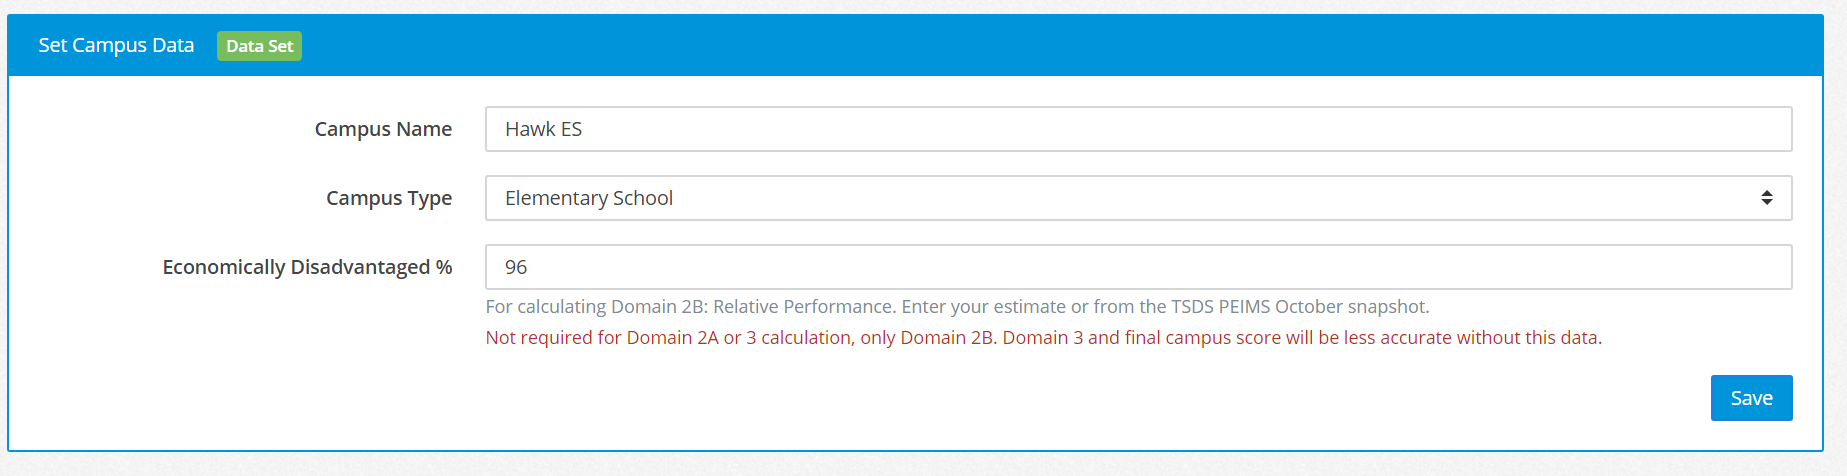Click the Set Campus Data panel title

[x=116, y=46]
